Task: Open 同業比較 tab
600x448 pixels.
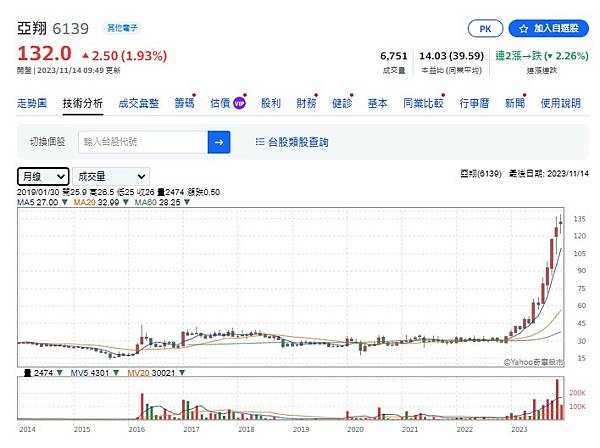Action: 423,103
